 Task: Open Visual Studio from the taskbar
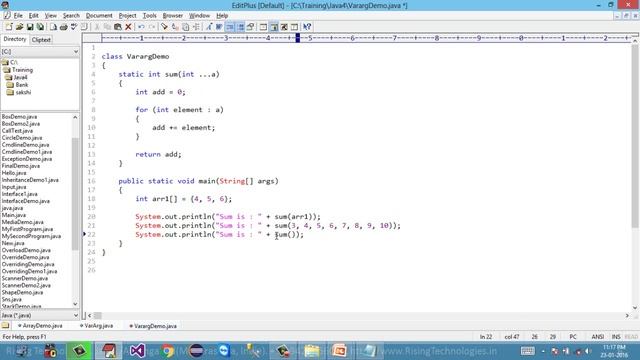tap(138, 351)
